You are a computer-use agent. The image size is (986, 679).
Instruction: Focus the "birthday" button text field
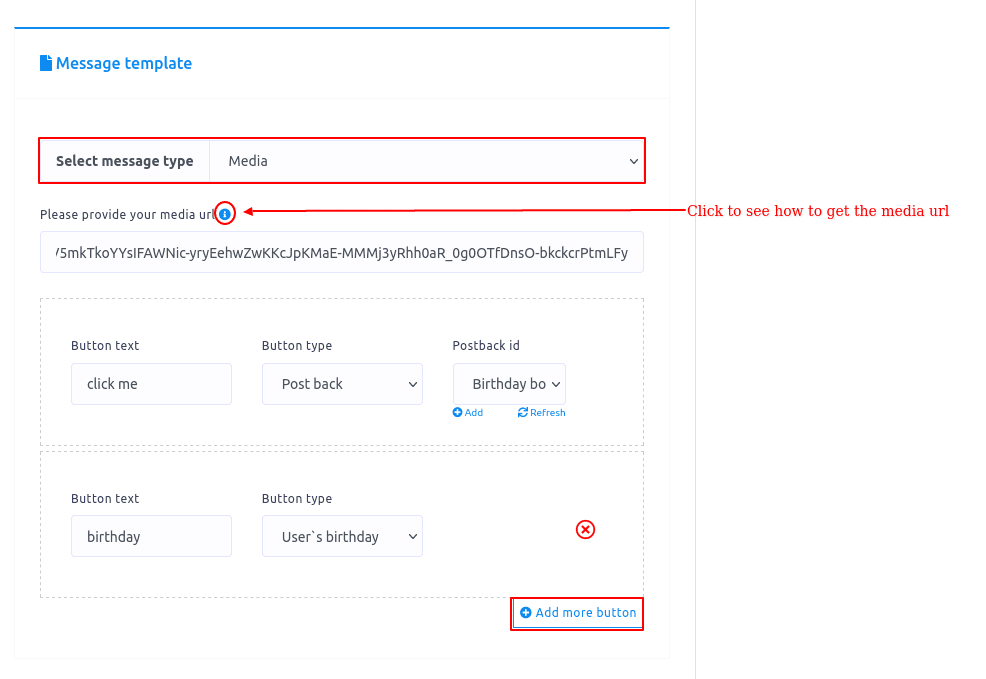(x=151, y=537)
